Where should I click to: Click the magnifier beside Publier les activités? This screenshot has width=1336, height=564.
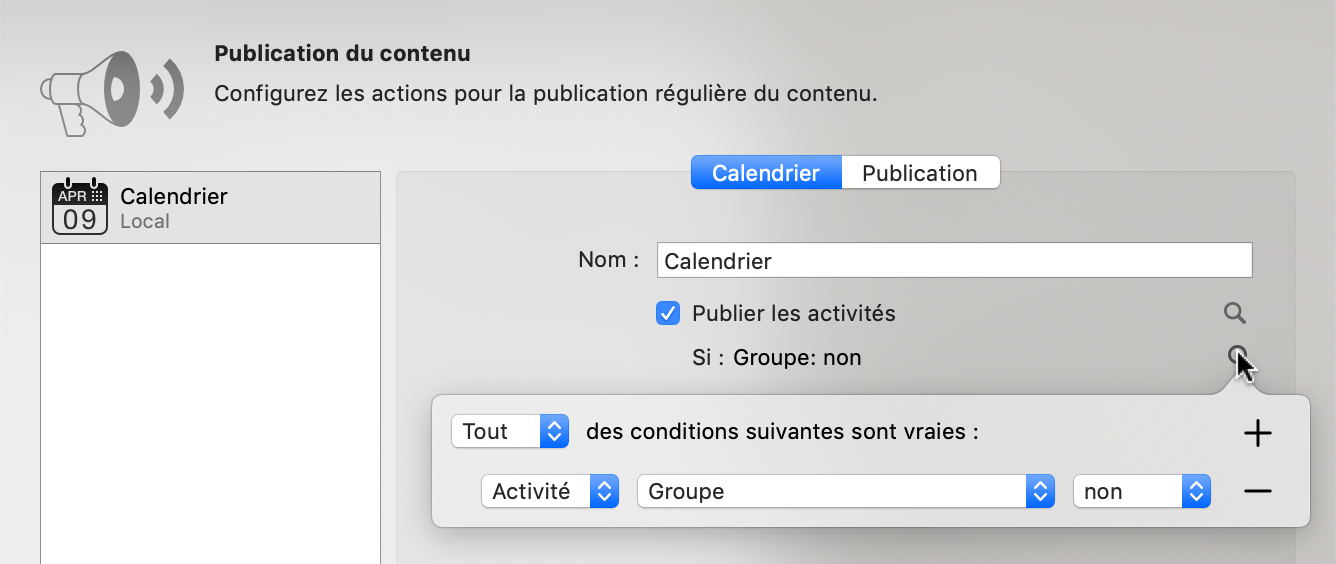pyautogui.click(x=1235, y=314)
